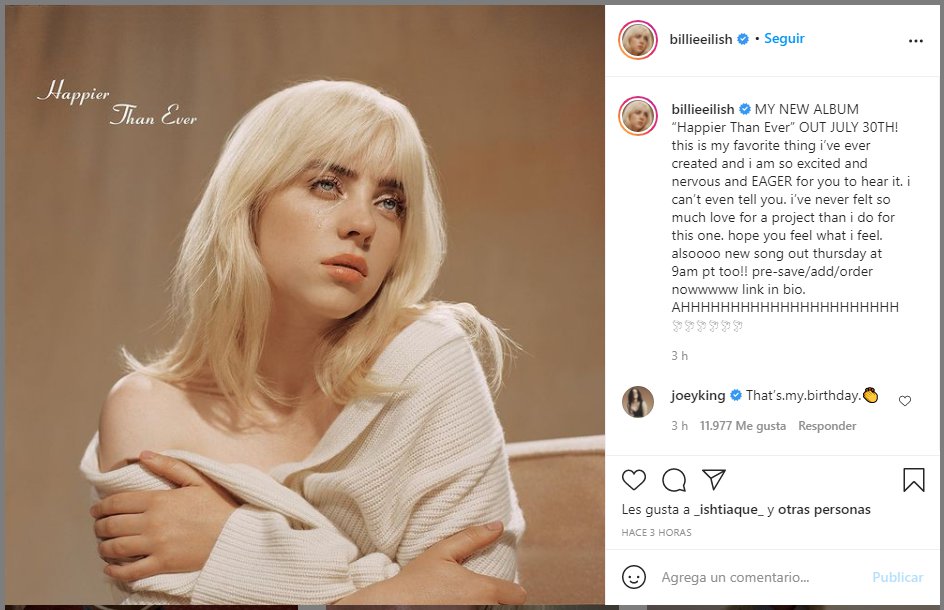
Task: Save the post with the bookmark icon
Action: tap(913, 480)
